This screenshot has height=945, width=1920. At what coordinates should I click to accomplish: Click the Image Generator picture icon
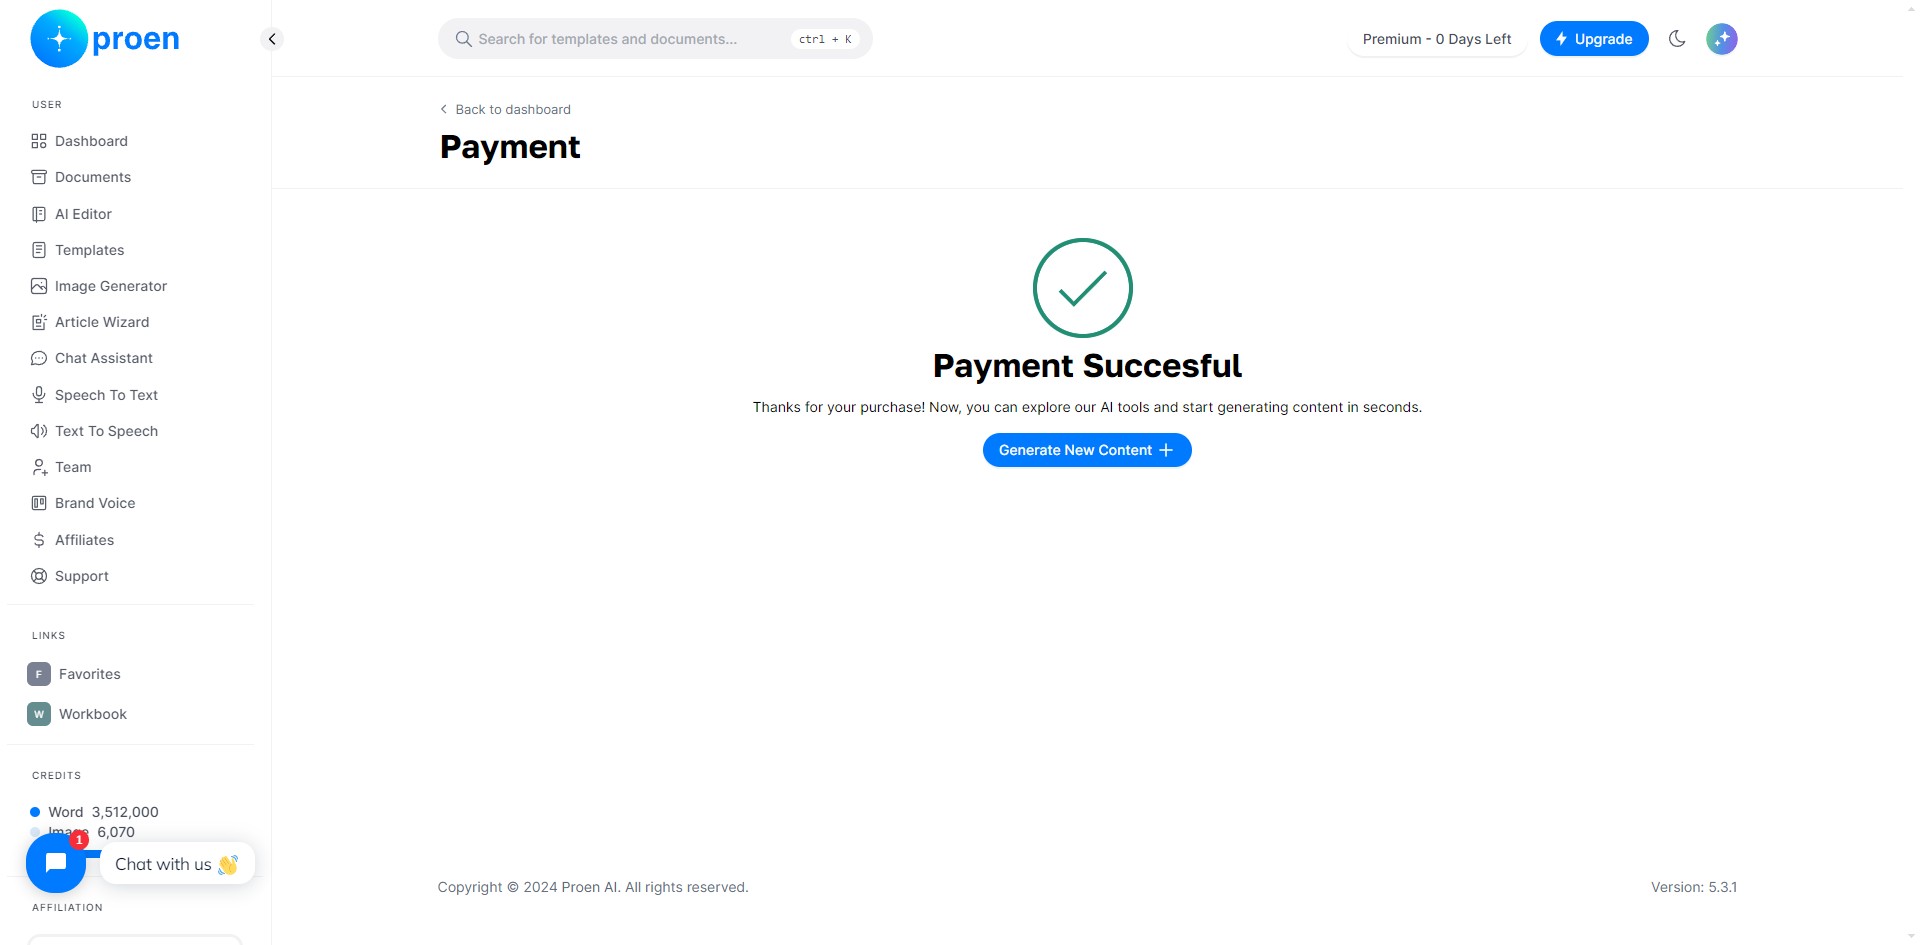39,286
